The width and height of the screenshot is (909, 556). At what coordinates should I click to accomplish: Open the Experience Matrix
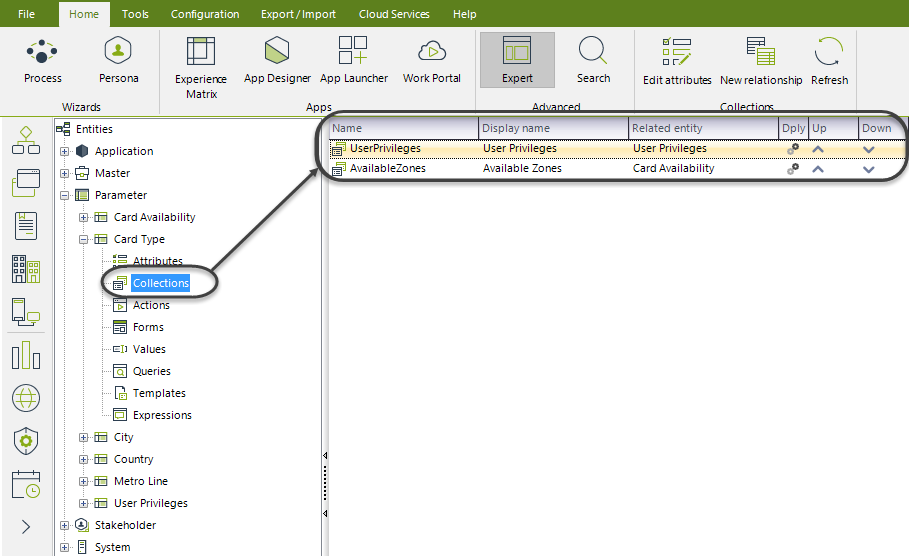coord(201,66)
